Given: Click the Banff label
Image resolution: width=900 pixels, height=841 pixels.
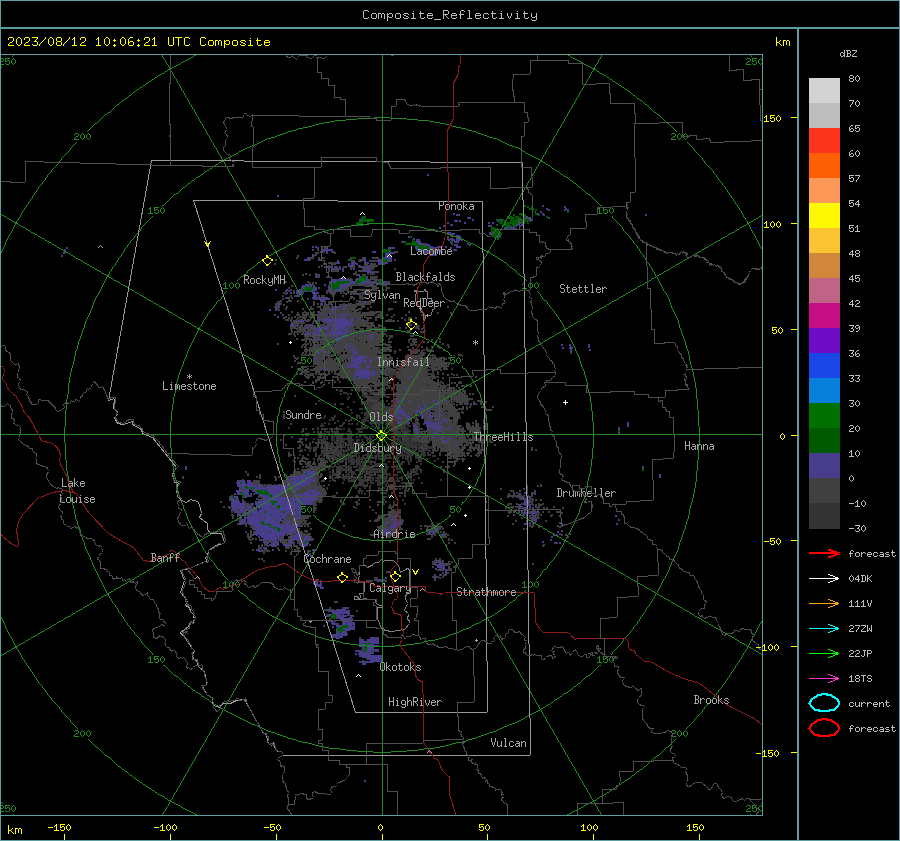Looking at the screenshot, I should point(165,557).
